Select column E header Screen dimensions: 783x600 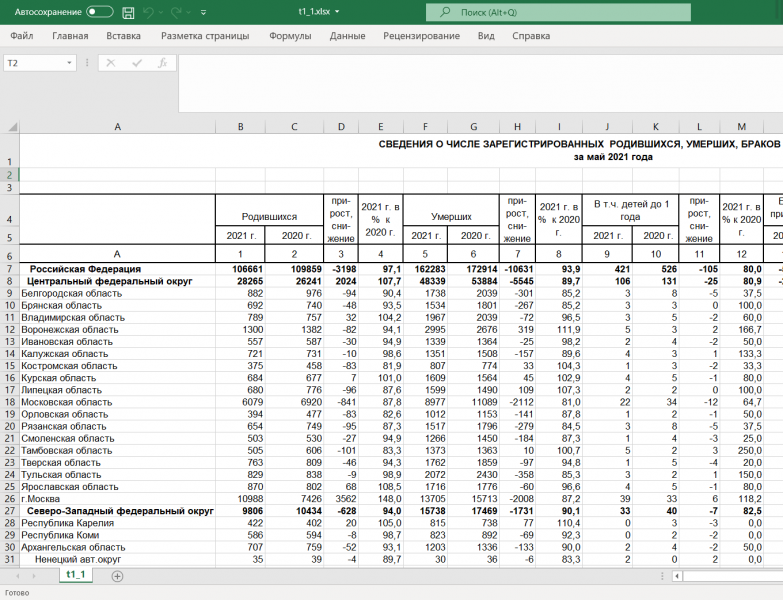pyautogui.click(x=381, y=127)
